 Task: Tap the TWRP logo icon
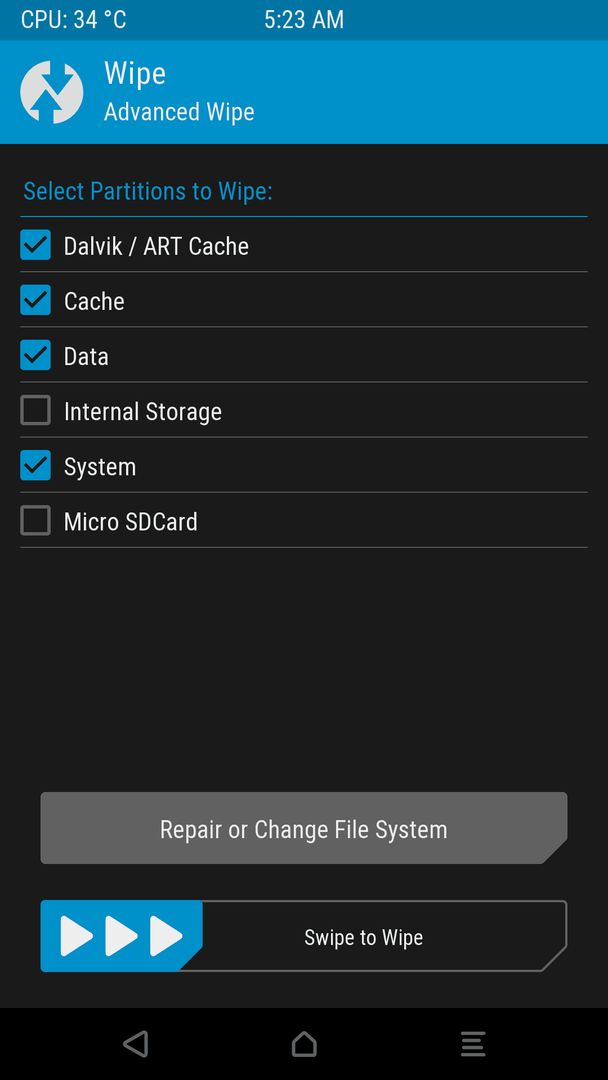[x=52, y=92]
